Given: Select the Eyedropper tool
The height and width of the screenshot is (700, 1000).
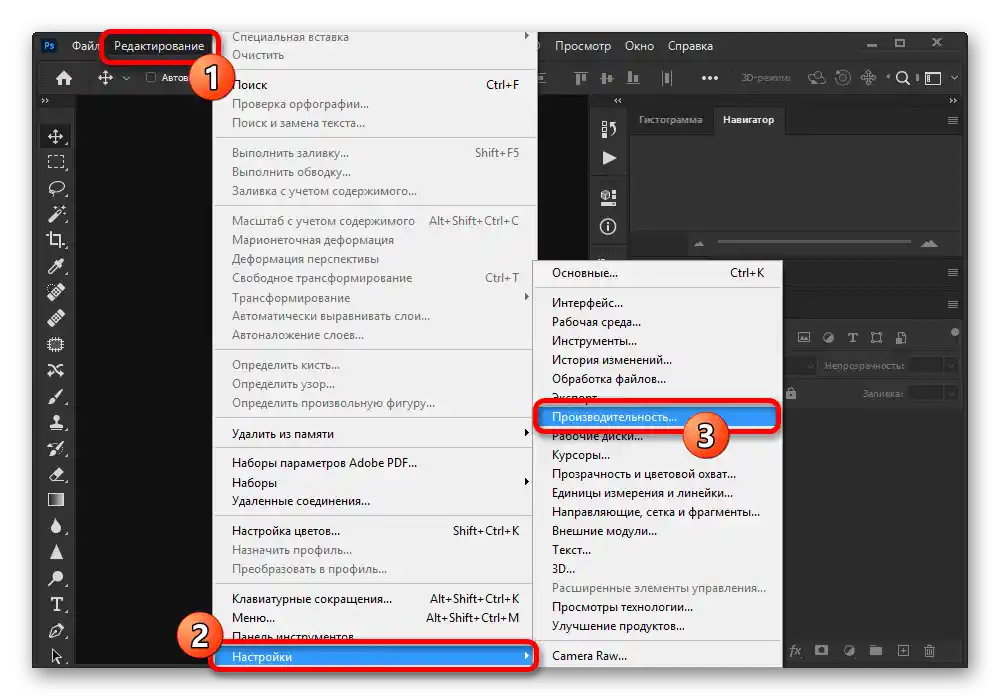Looking at the screenshot, I should point(56,266).
